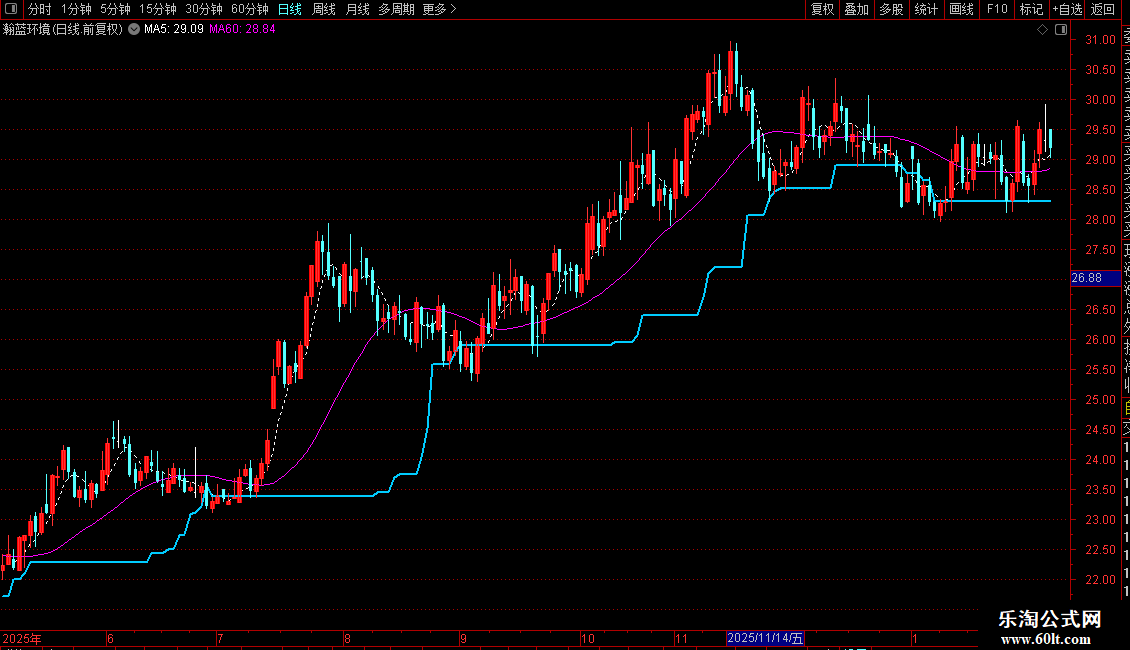1130x650 pixels.
Task: Click the 翰蓝环境(日线,前复权) chart title
Action: [x=63, y=30]
